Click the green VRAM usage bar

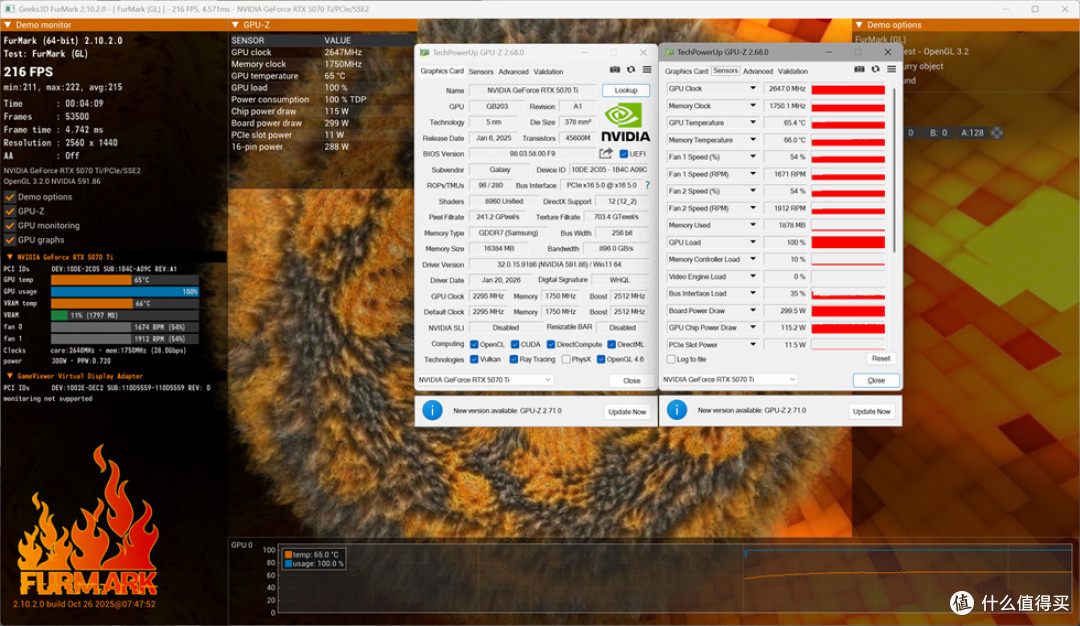pos(59,315)
